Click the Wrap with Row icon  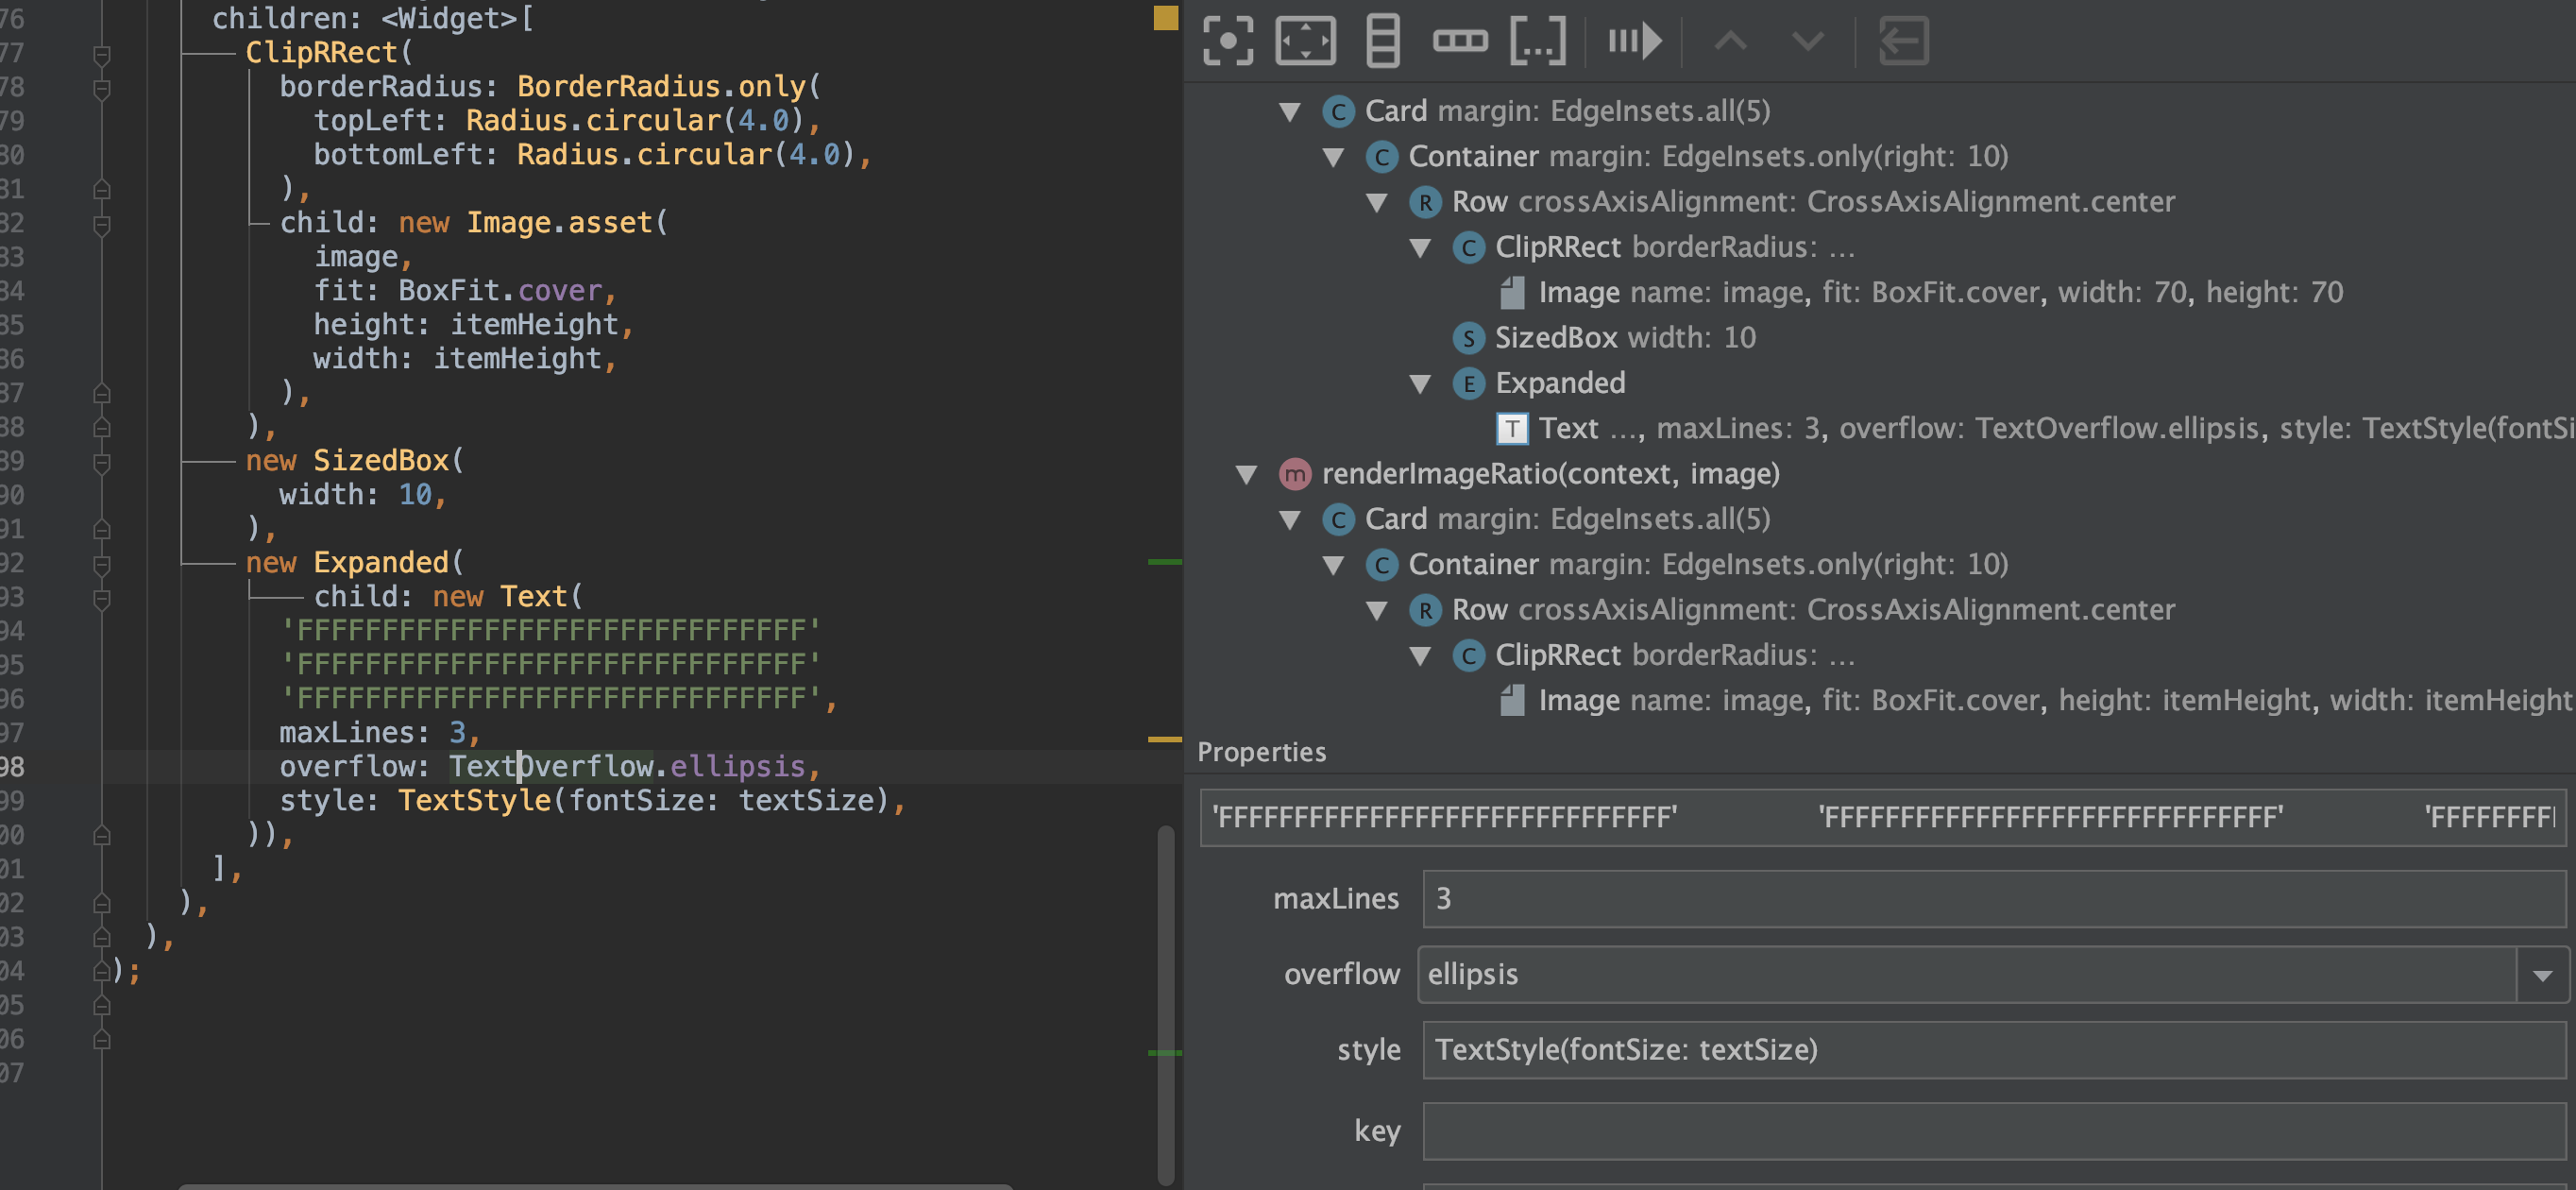coord(1459,41)
